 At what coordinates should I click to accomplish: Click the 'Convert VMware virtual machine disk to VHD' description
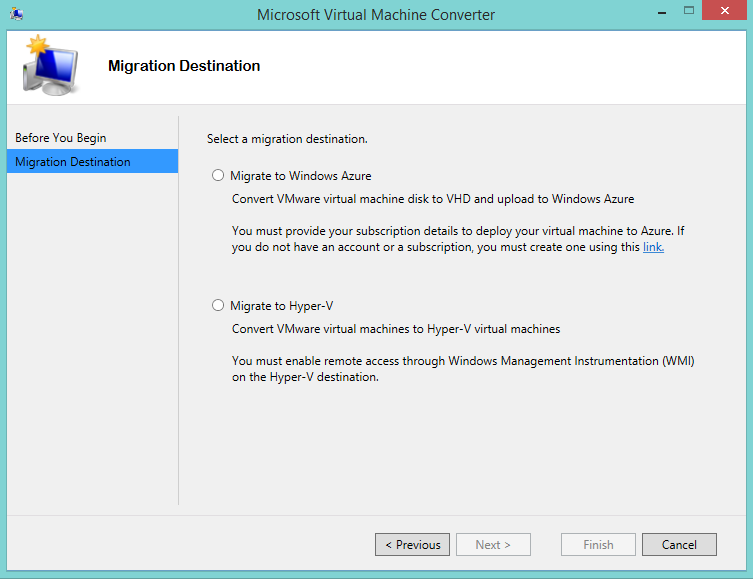(x=433, y=199)
